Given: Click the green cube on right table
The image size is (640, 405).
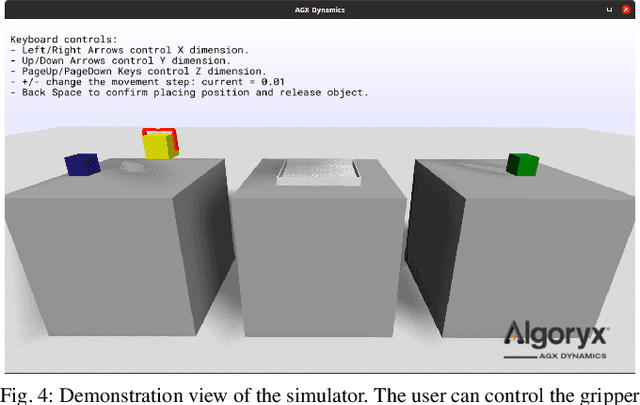Looking at the screenshot, I should pyautogui.click(x=521, y=164).
